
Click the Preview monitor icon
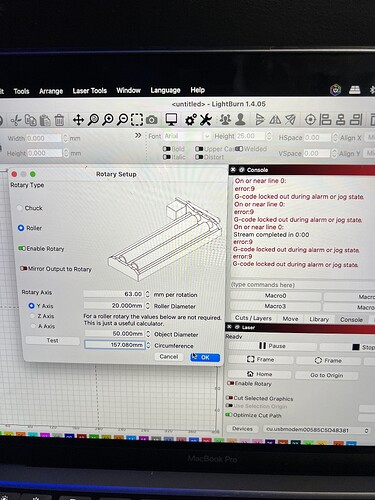171,120
